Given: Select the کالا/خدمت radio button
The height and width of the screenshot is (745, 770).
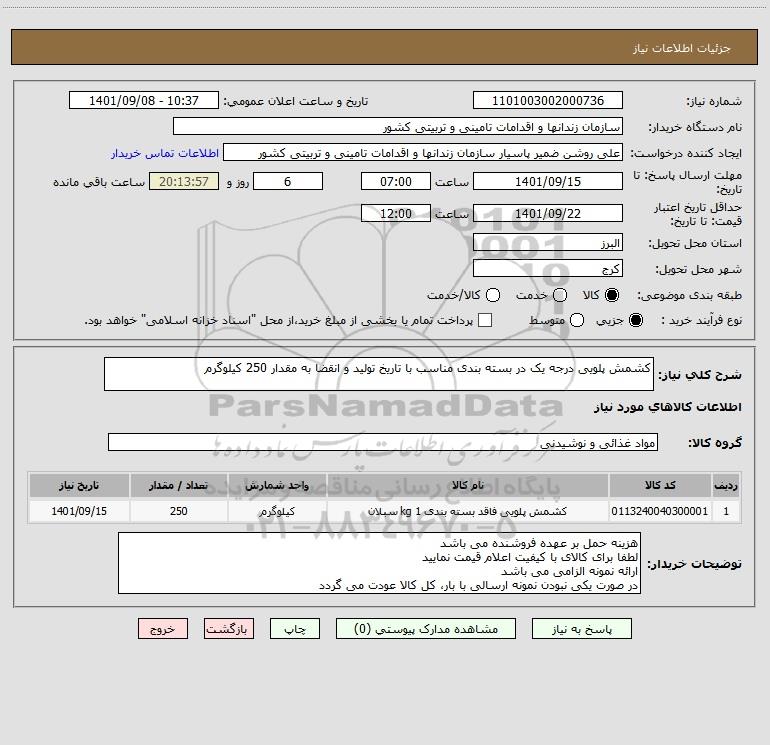Looking at the screenshot, I should [493, 295].
